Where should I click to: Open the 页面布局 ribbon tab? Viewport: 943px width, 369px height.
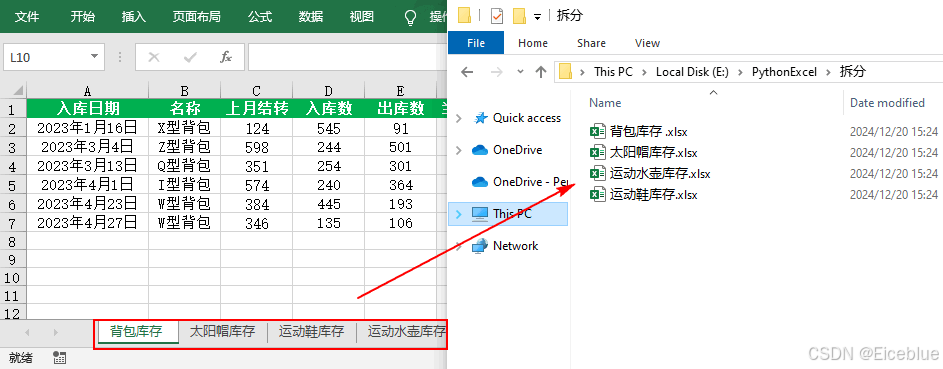197,17
